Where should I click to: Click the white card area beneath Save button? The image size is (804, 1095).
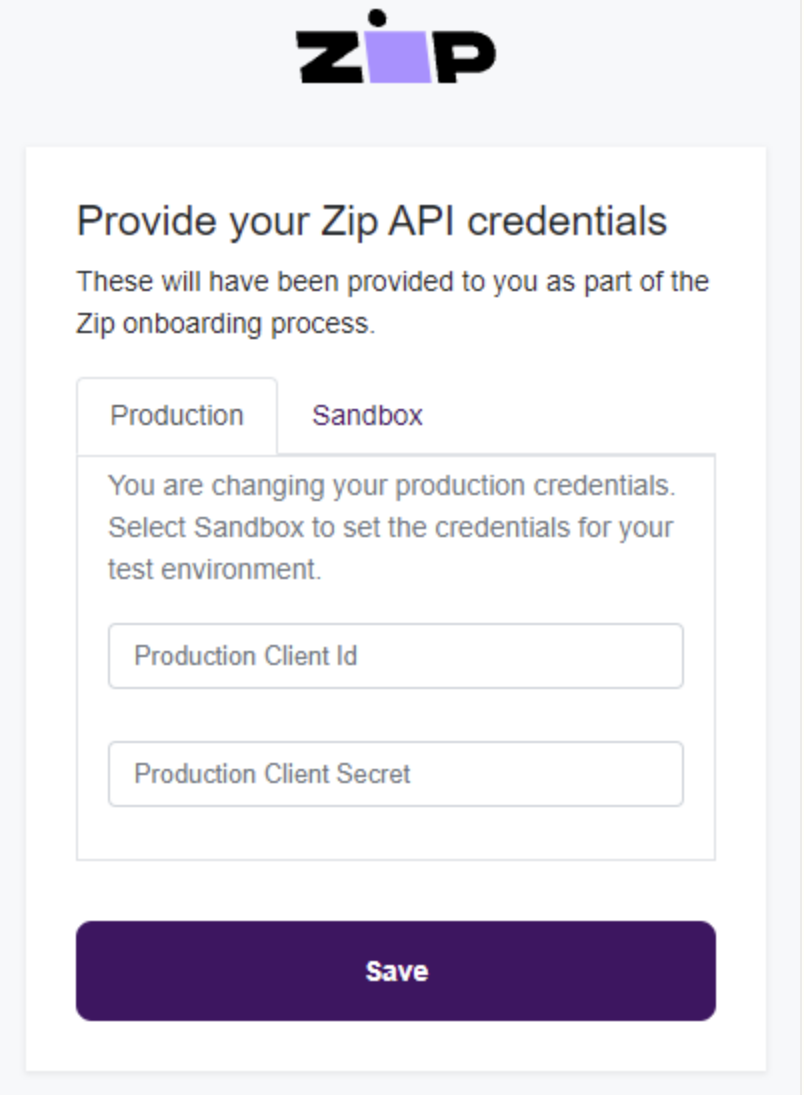[x=395, y=1045]
